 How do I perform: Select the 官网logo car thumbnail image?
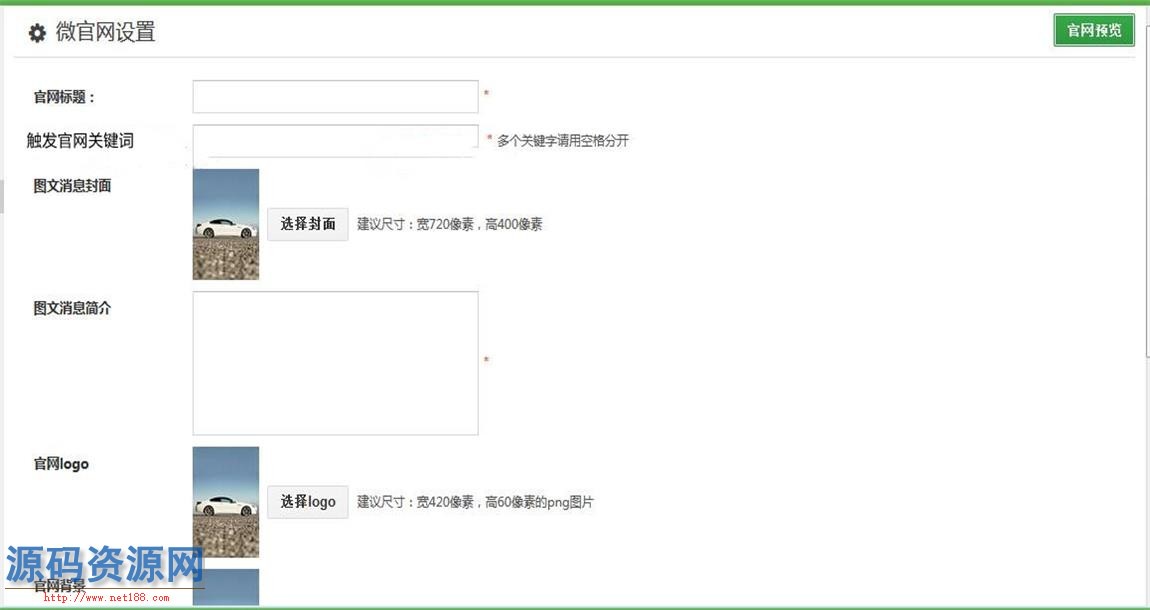(x=226, y=501)
